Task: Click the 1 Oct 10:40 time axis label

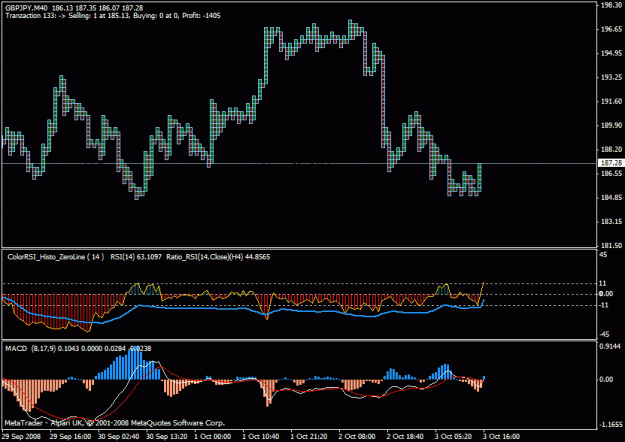Action: point(261,436)
